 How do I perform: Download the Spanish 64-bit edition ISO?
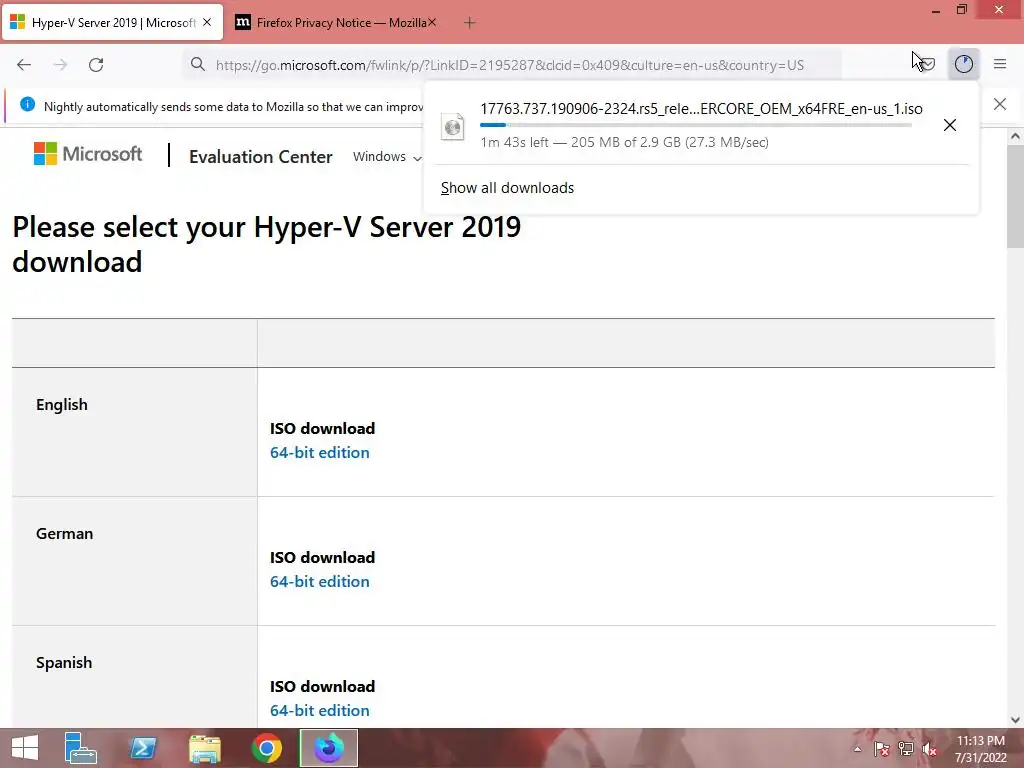click(x=320, y=711)
